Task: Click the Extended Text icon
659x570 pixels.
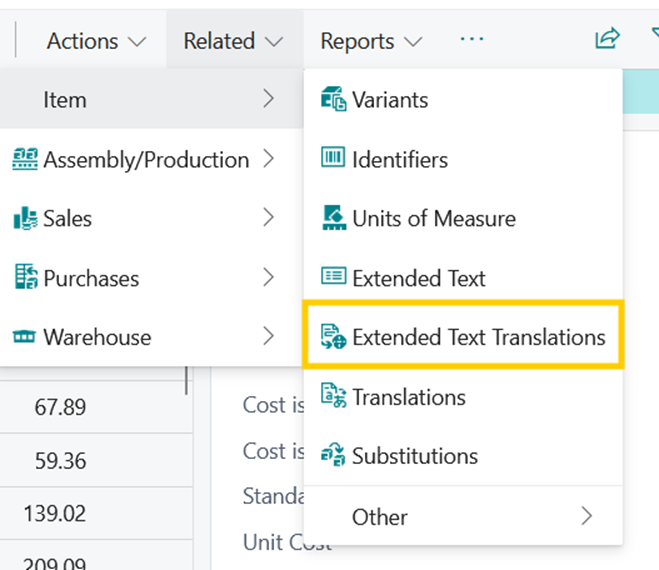Action: [x=332, y=278]
